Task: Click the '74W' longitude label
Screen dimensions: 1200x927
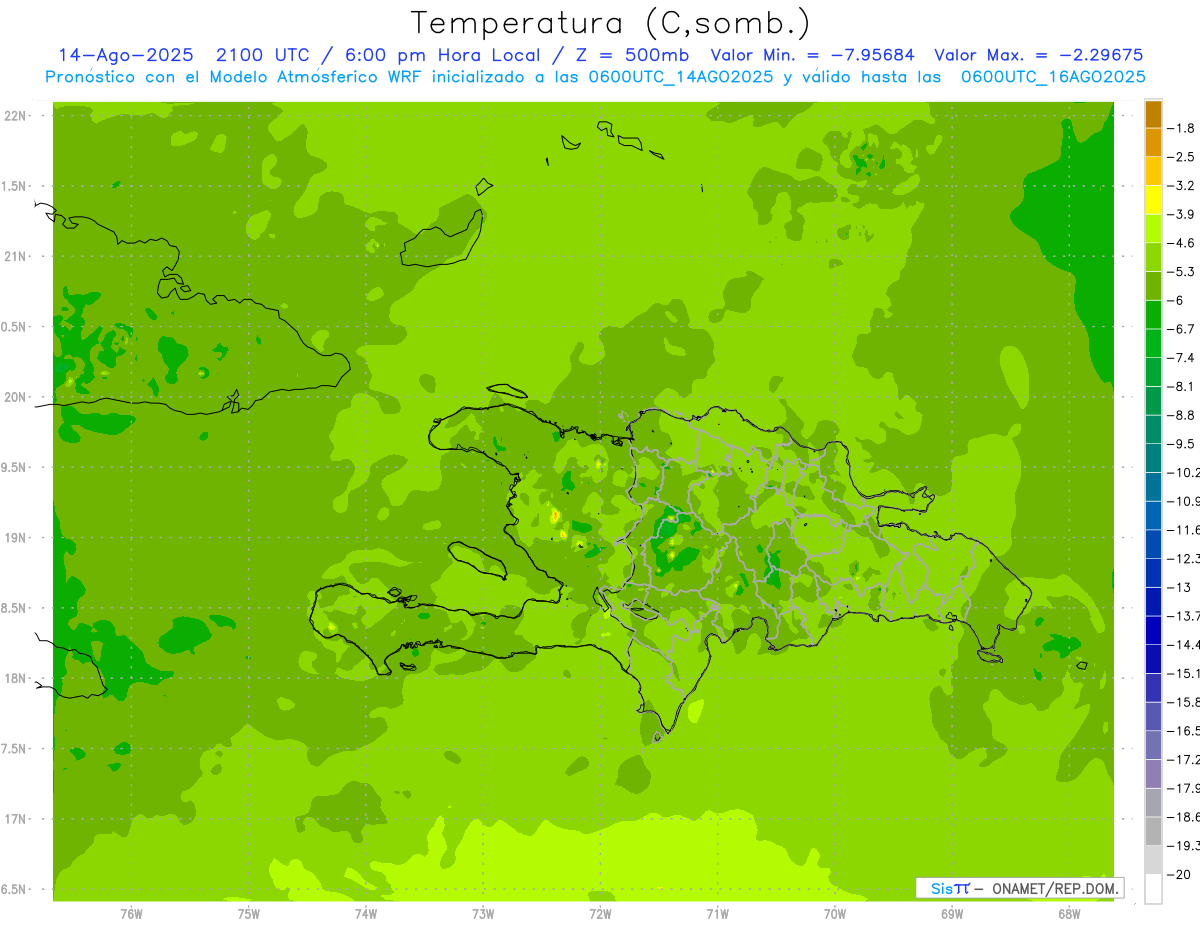Action: coord(366,913)
